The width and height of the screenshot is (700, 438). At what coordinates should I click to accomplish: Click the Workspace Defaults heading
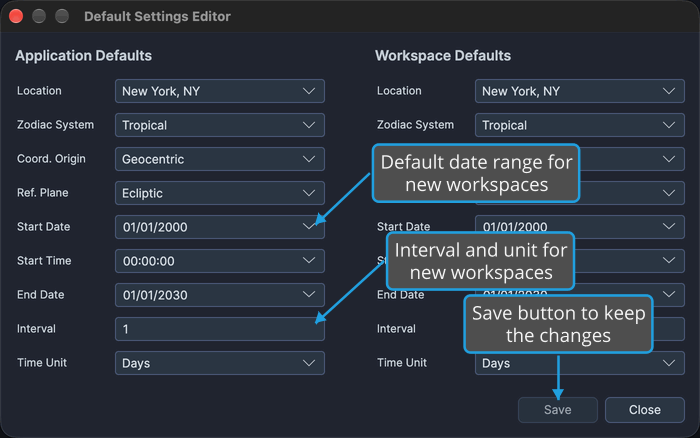[443, 56]
